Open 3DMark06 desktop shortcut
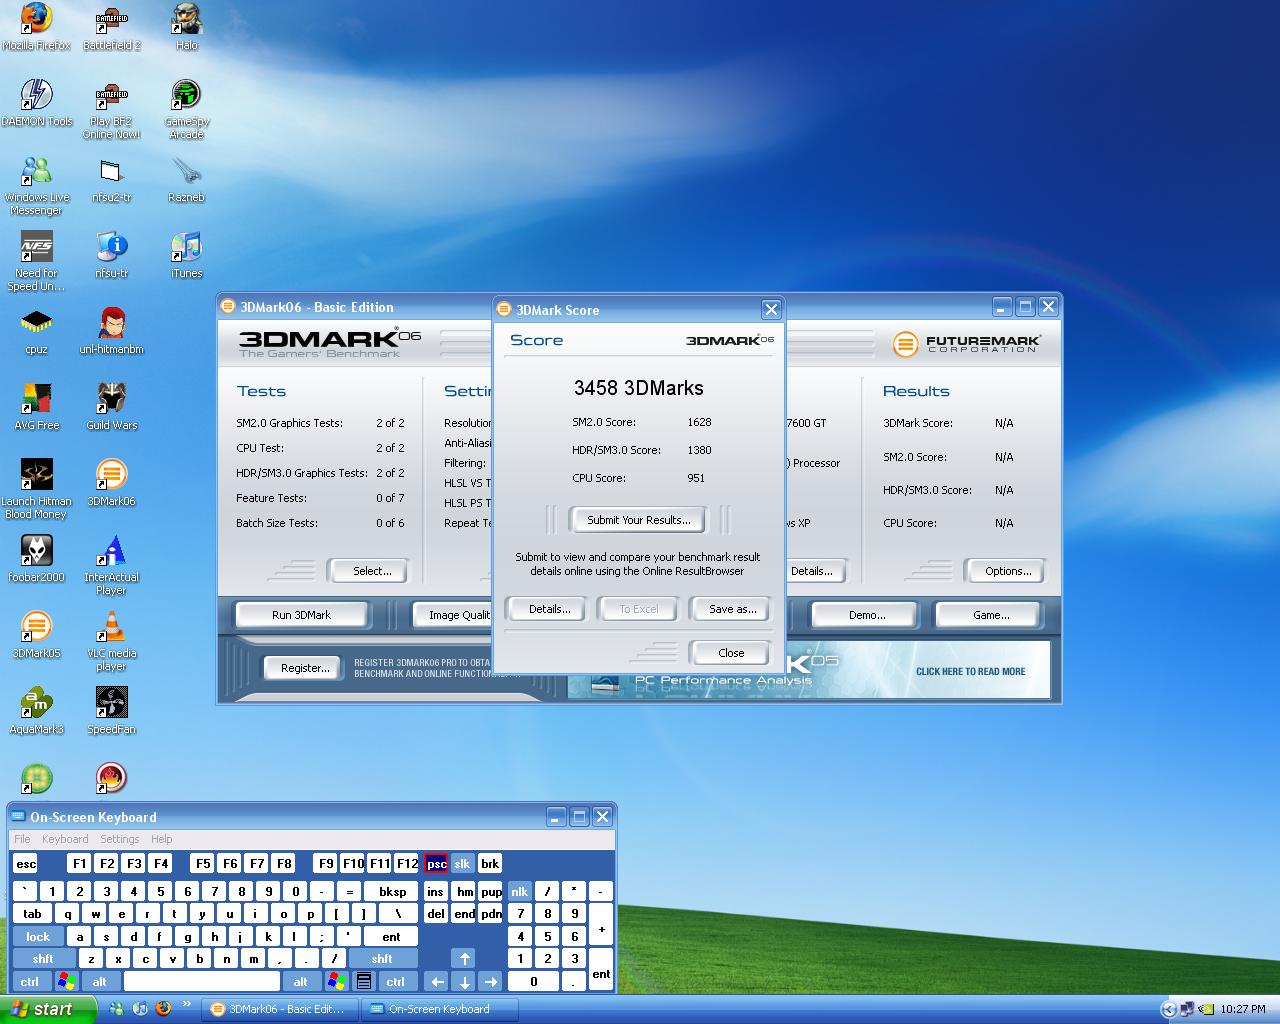Image resolution: width=1280 pixels, height=1024 pixels. click(111, 483)
